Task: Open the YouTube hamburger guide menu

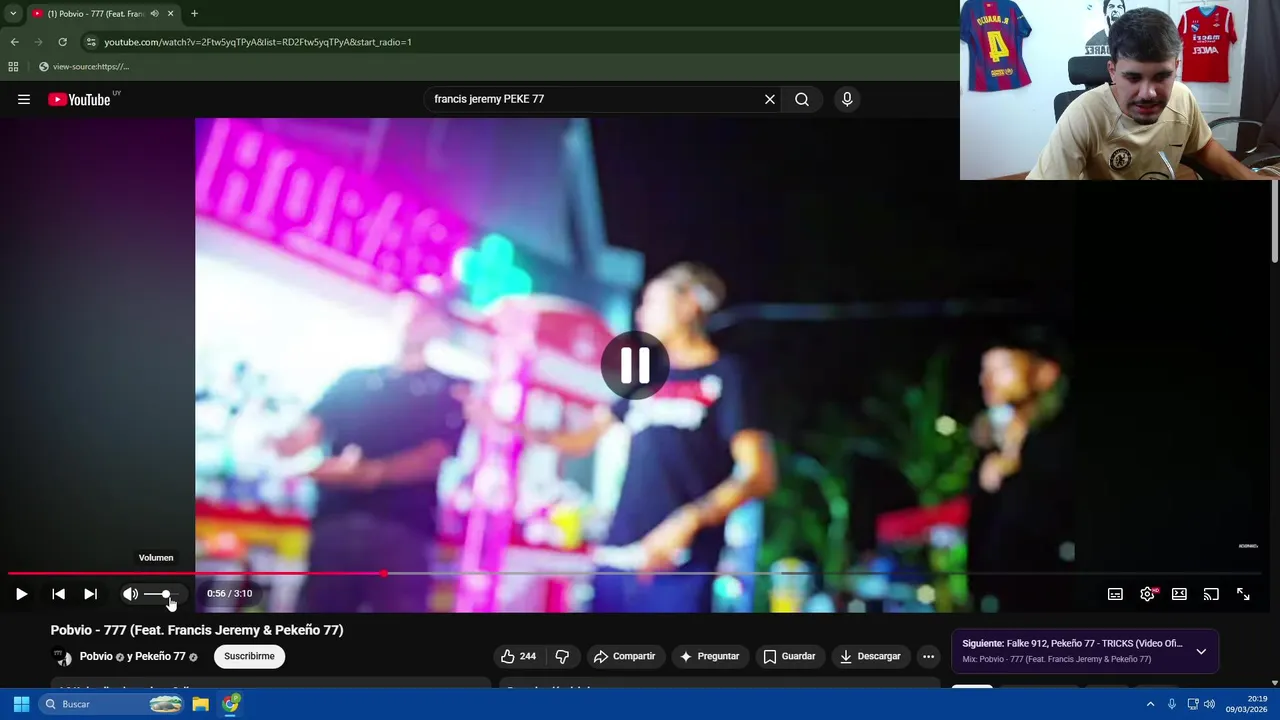Action: point(24,99)
